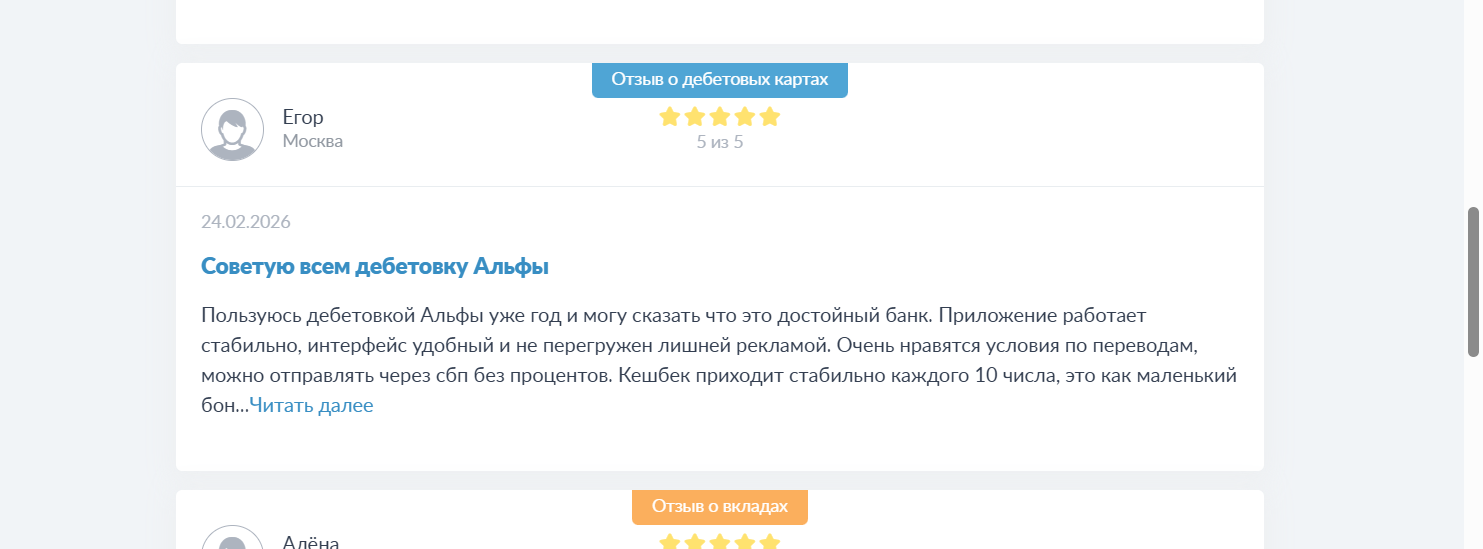Expand review with 'Читать далее' link
The height and width of the screenshot is (549, 1483).
click(311, 406)
